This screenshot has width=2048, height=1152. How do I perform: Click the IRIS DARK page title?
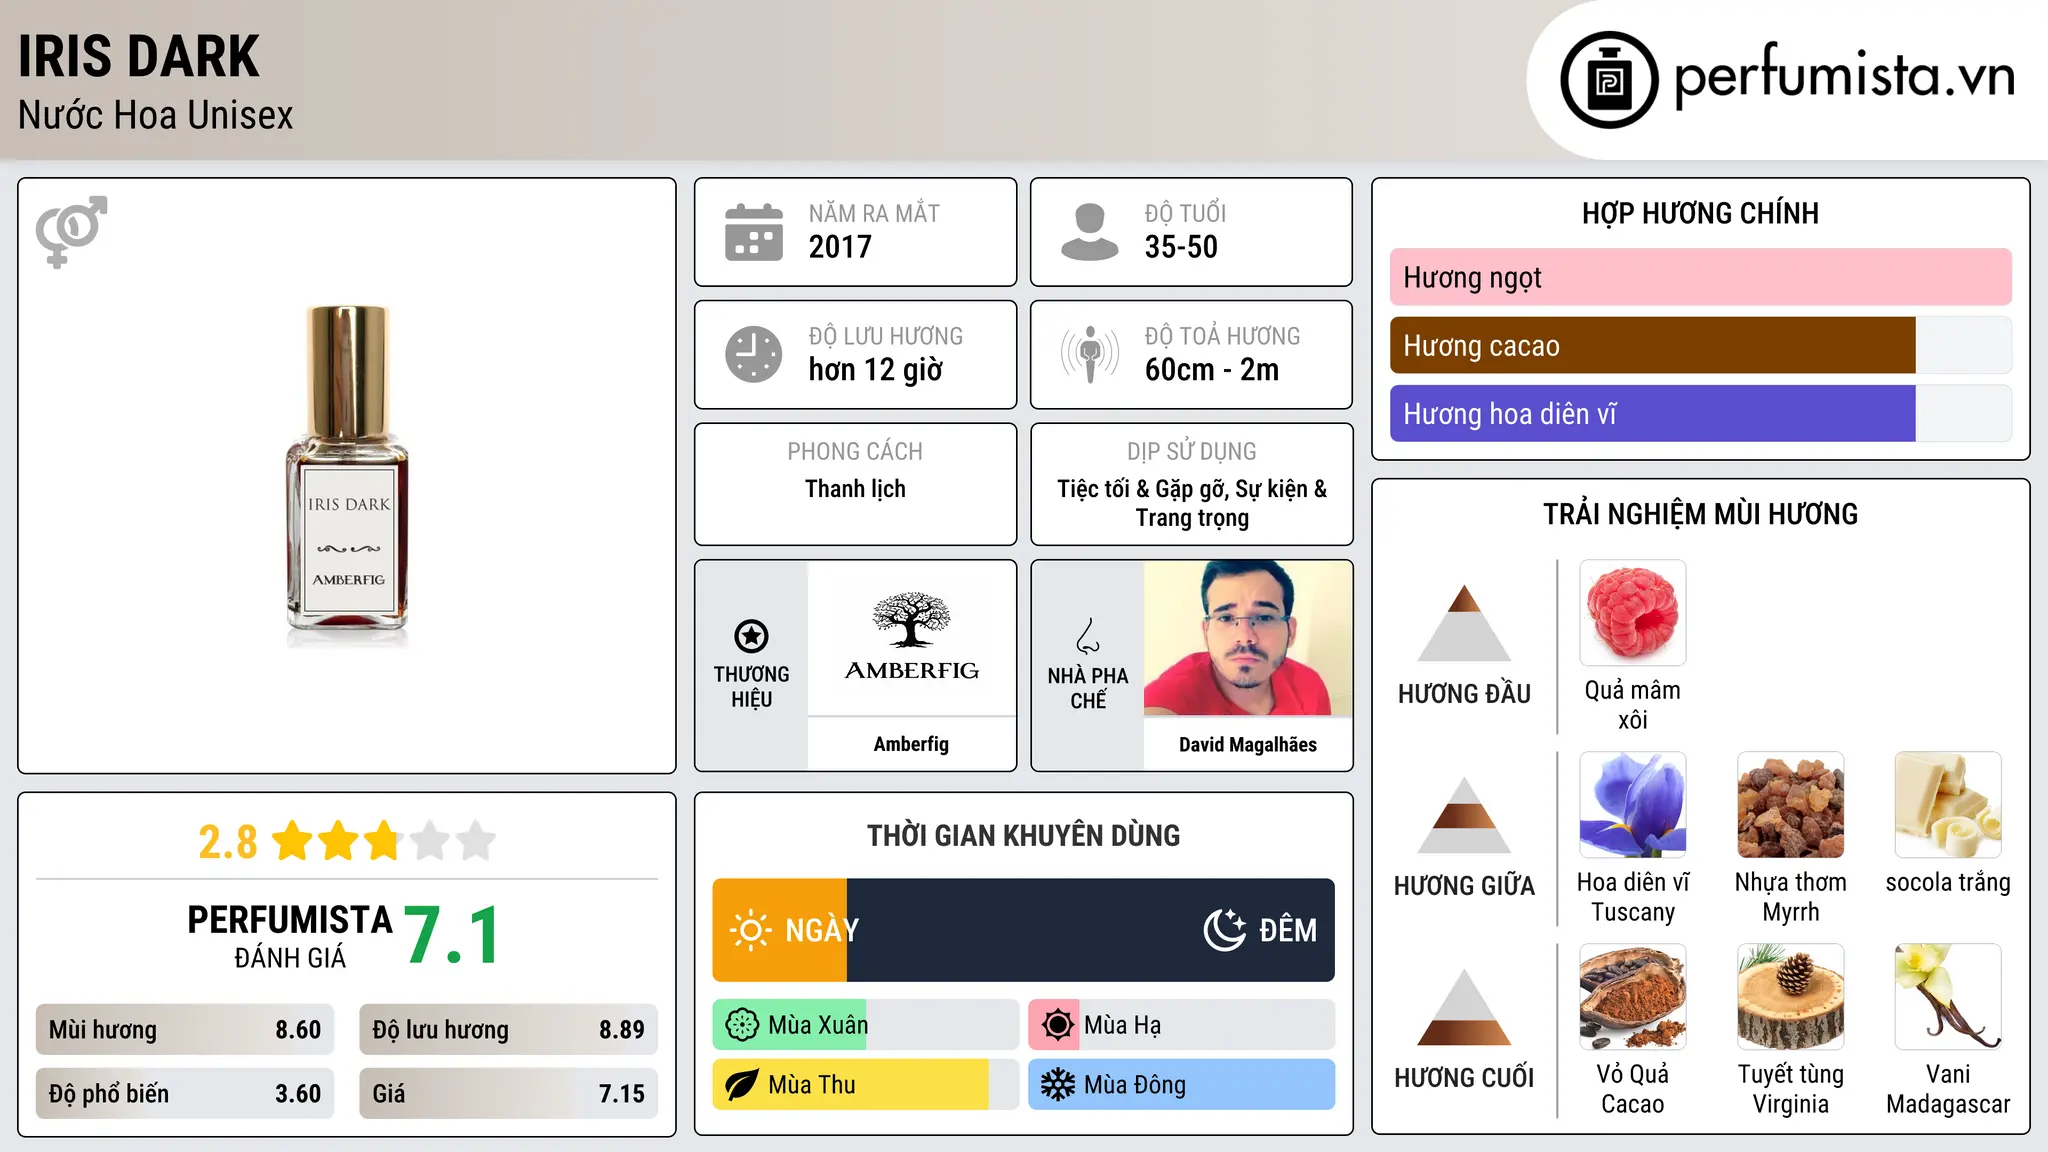[x=139, y=56]
